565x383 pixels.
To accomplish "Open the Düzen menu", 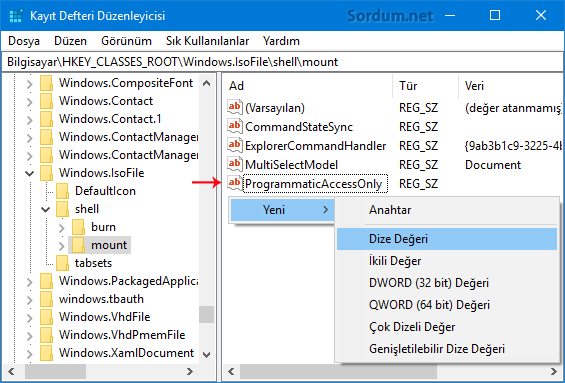I will (70, 41).
